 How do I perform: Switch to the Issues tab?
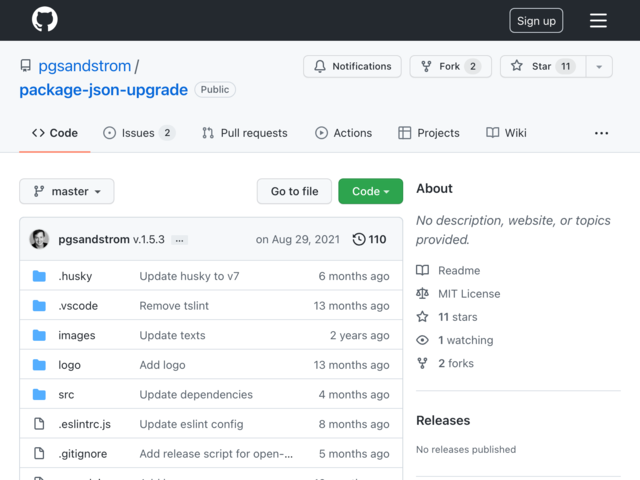coord(139,133)
